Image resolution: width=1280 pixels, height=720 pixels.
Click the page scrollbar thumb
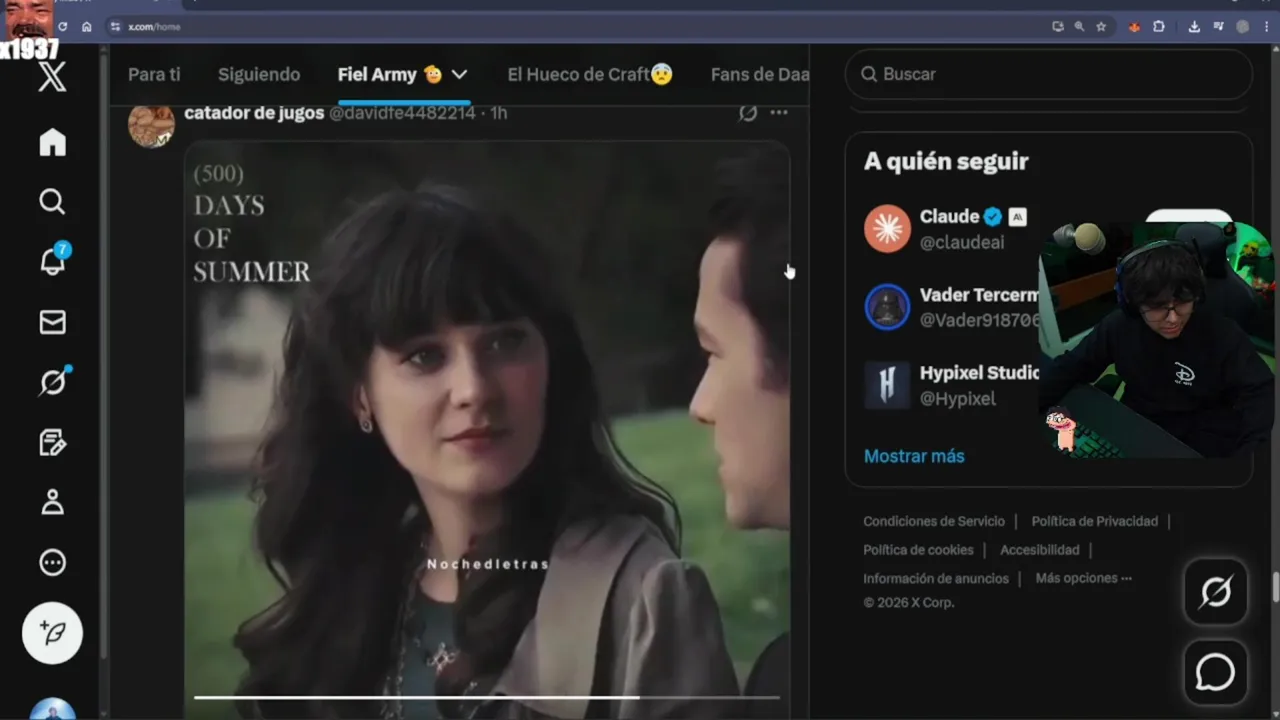click(1275, 587)
